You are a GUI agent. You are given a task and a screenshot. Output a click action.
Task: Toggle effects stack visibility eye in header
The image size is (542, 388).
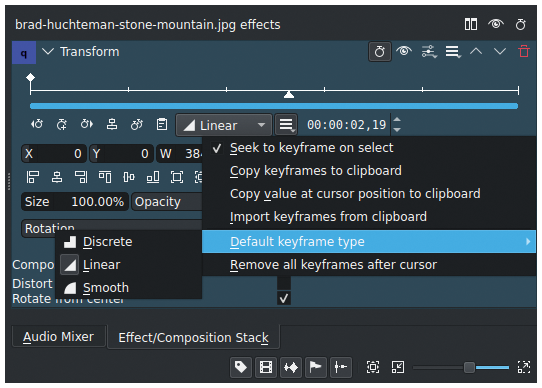pyautogui.click(x=496, y=24)
